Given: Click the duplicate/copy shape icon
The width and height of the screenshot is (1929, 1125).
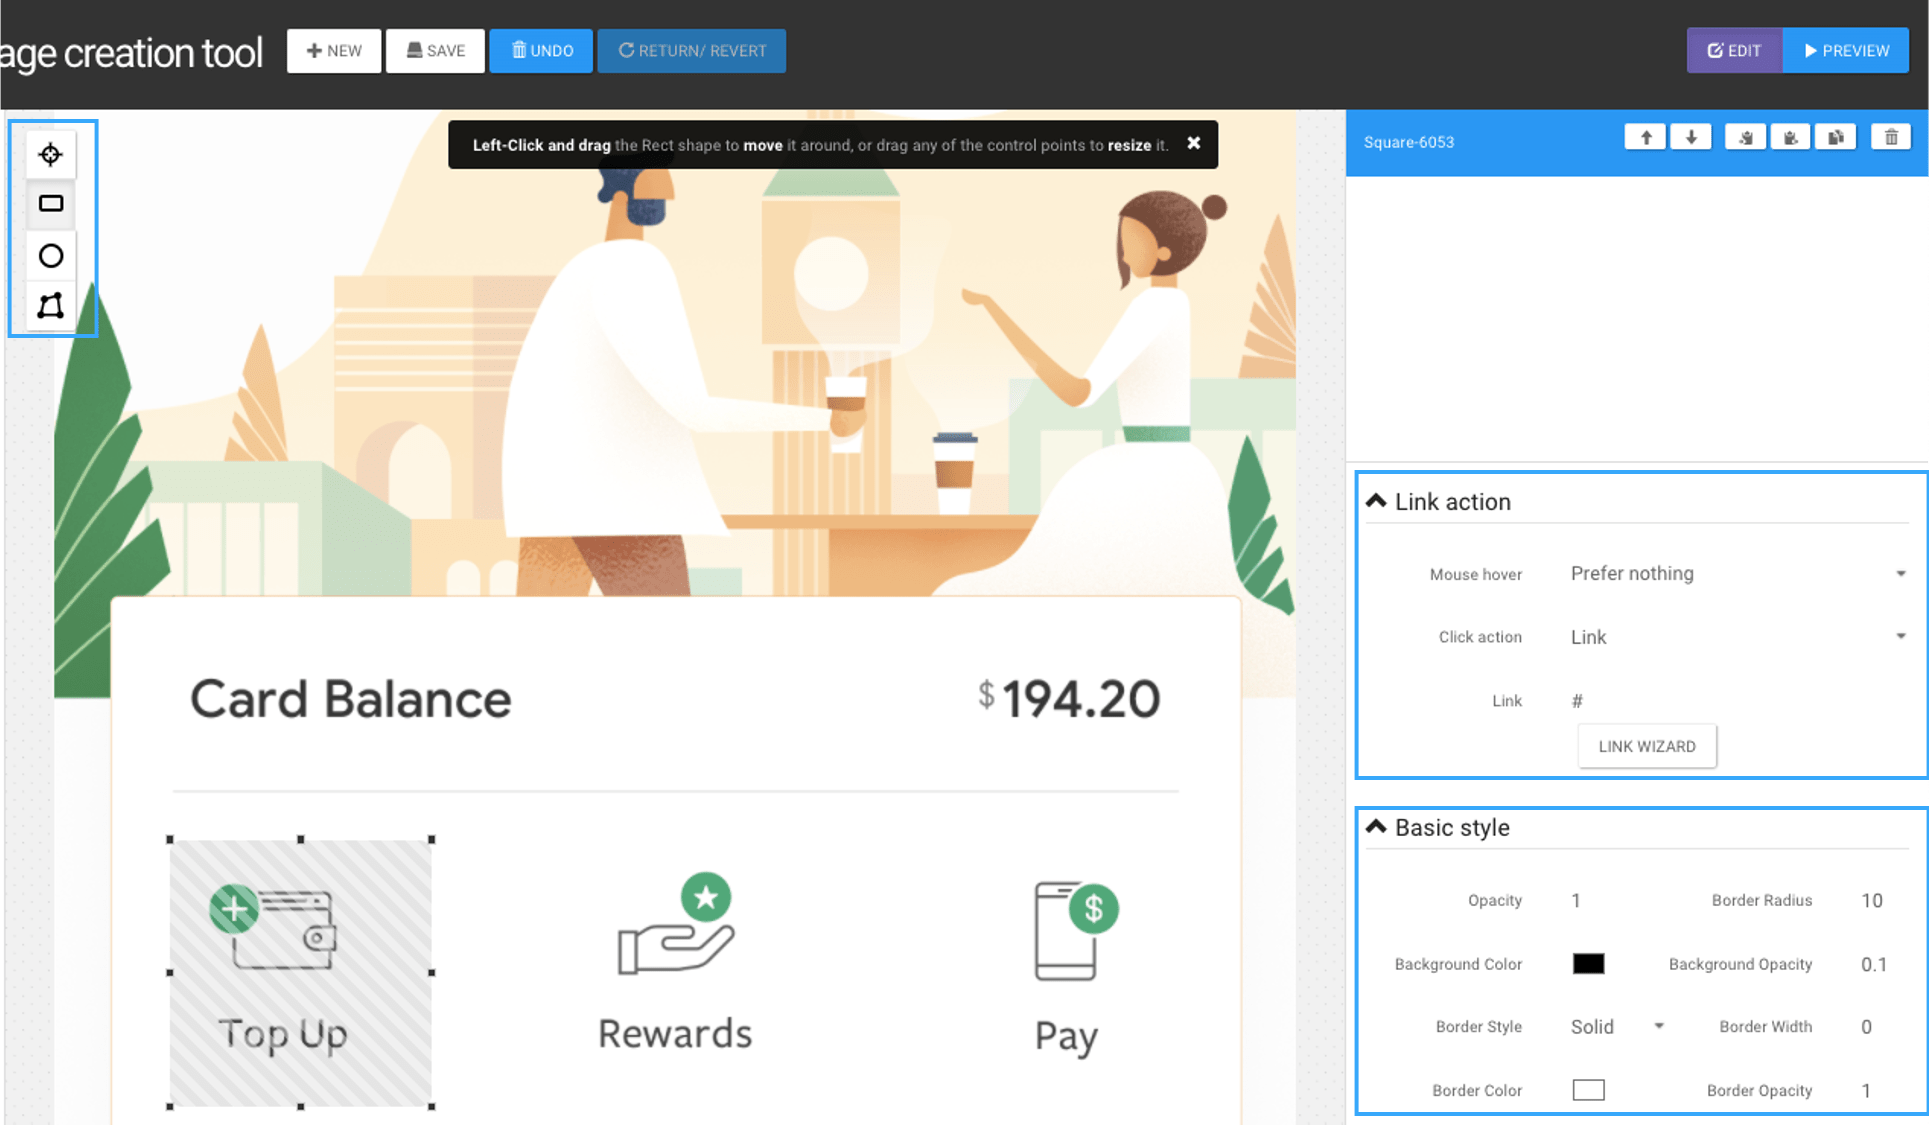Looking at the screenshot, I should (1836, 138).
